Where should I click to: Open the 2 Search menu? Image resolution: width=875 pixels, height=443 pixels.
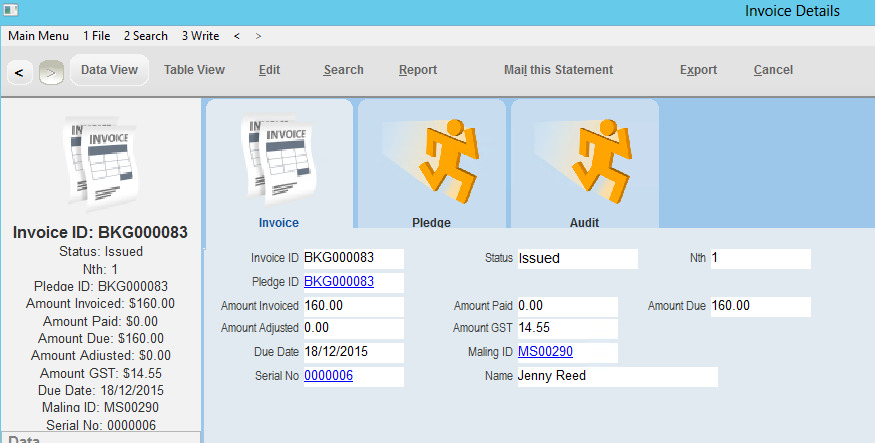pyautogui.click(x=146, y=36)
